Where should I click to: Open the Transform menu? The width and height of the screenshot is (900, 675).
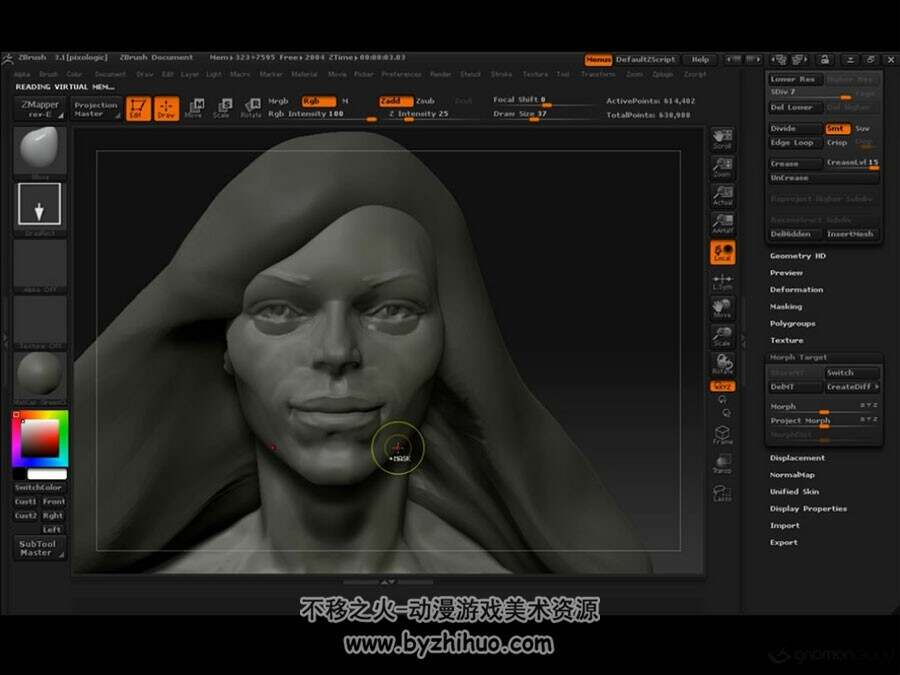(x=598, y=75)
